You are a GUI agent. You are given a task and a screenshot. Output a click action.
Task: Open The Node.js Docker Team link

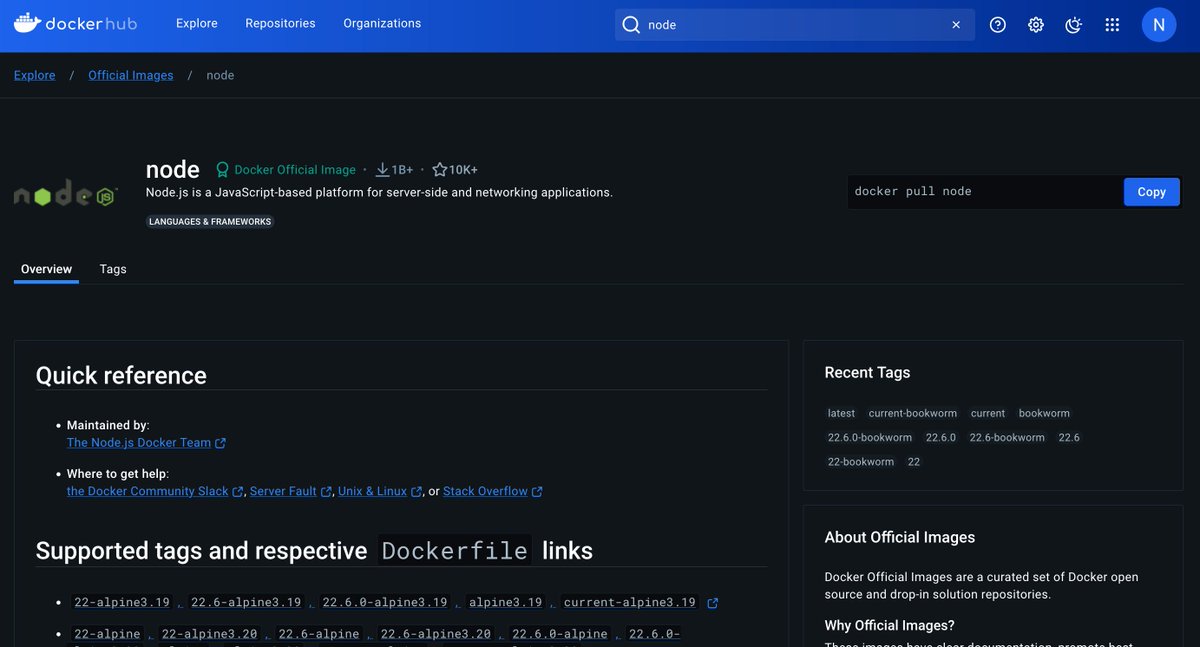click(x=139, y=442)
